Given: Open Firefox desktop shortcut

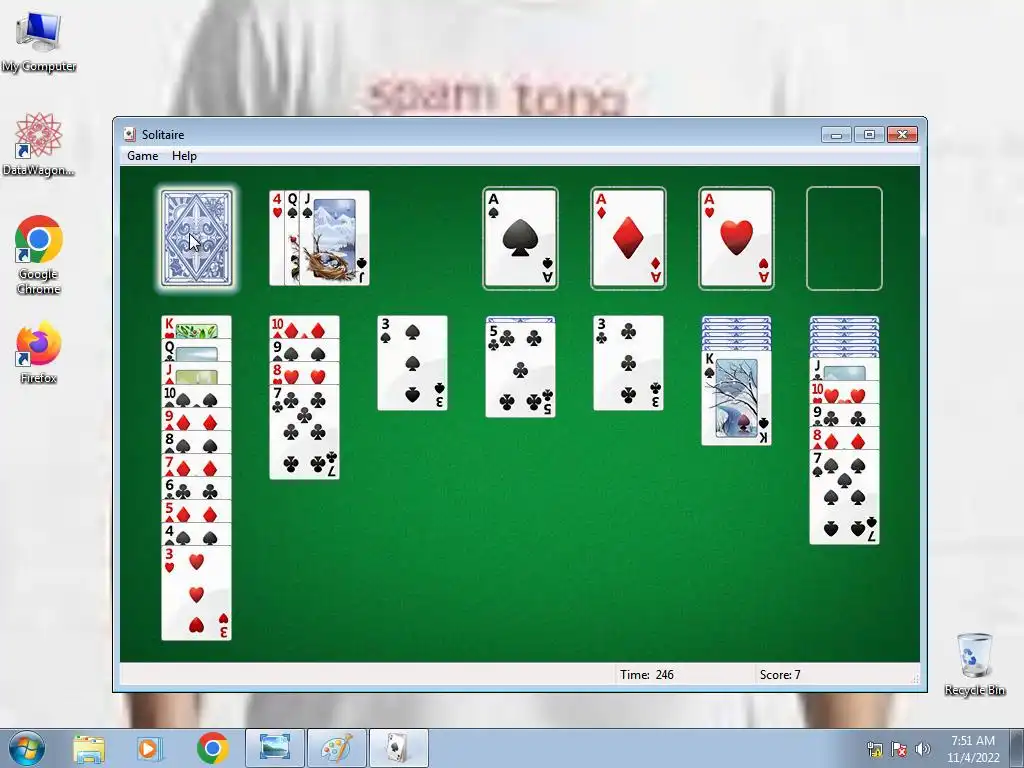Looking at the screenshot, I should coord(39,351).
